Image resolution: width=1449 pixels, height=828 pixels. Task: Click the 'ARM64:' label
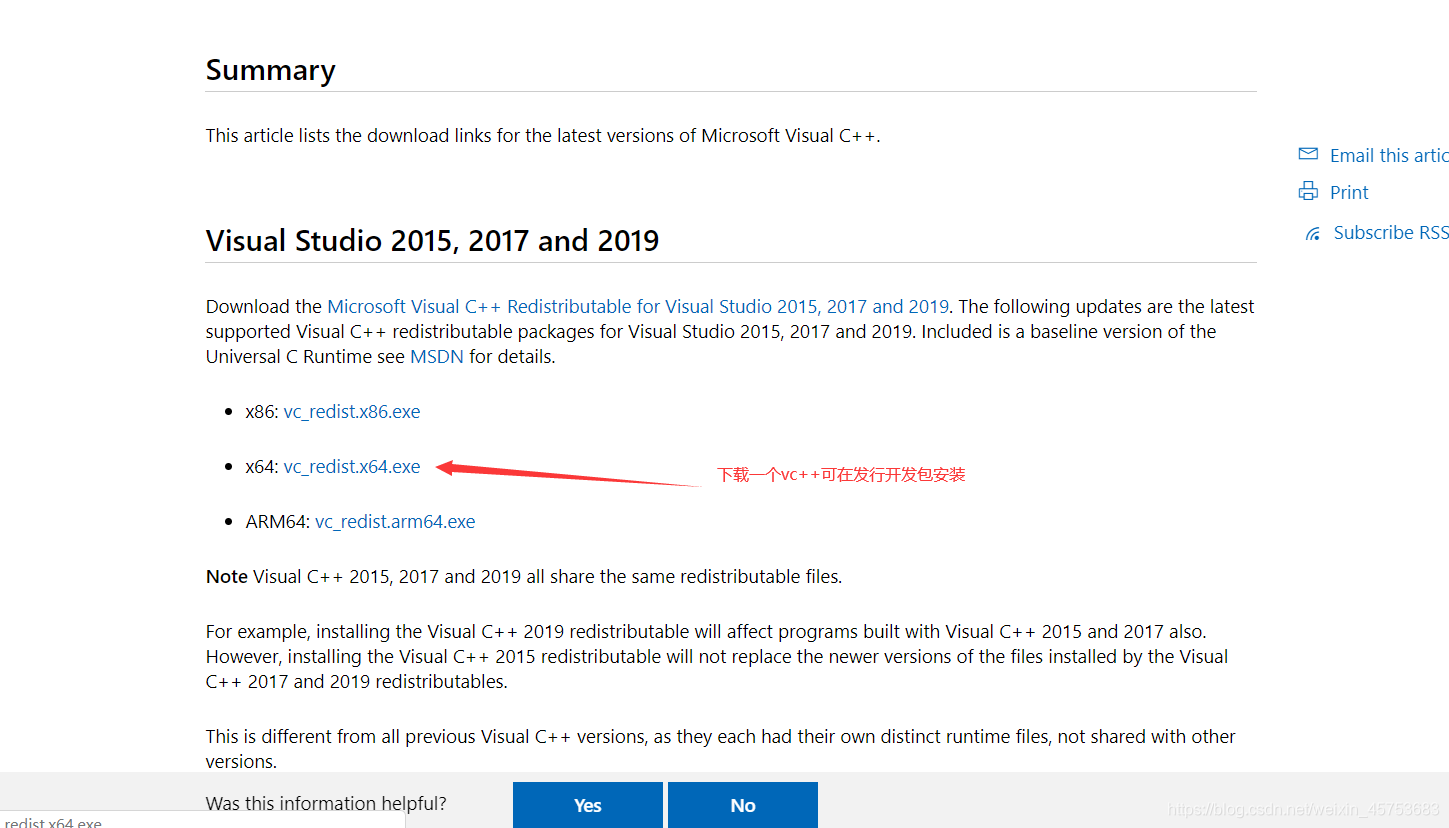click(x=278, y=521)
